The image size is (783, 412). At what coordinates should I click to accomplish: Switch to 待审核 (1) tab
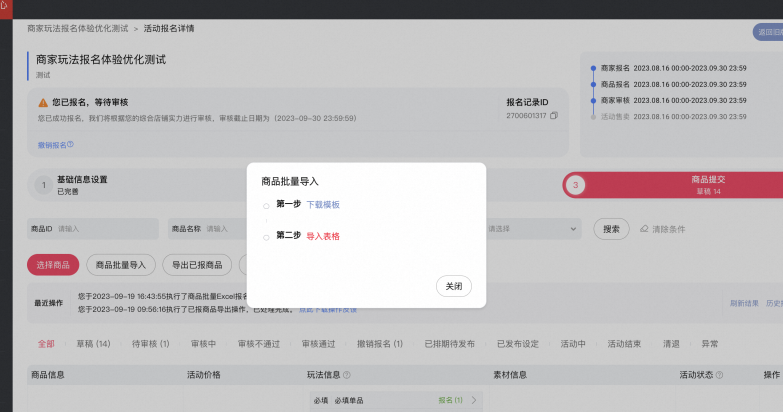pyautogui.click(x=150, y=344)
